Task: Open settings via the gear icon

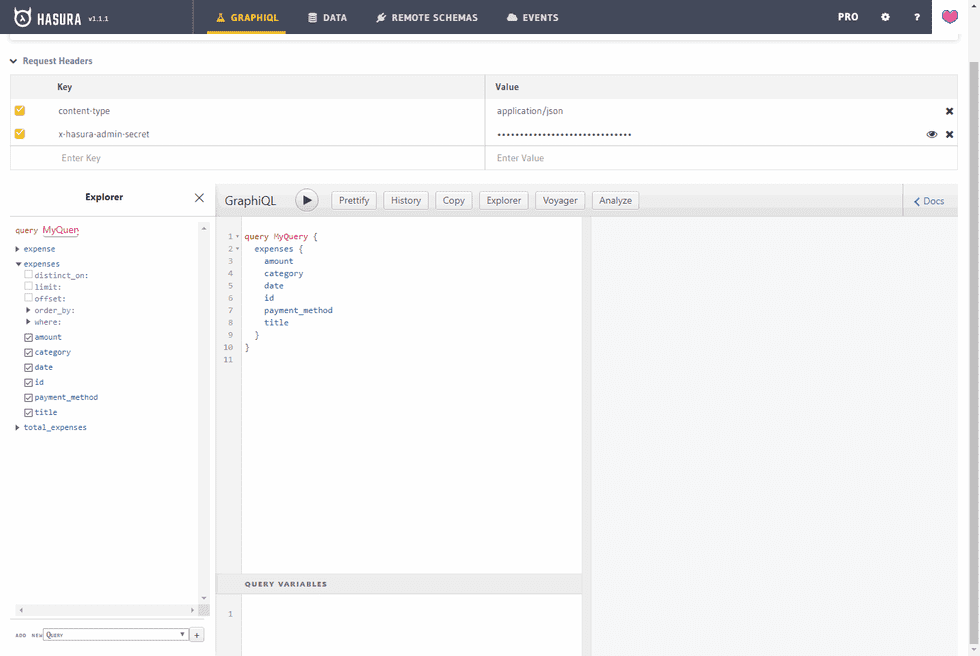Action: [885, 17]
